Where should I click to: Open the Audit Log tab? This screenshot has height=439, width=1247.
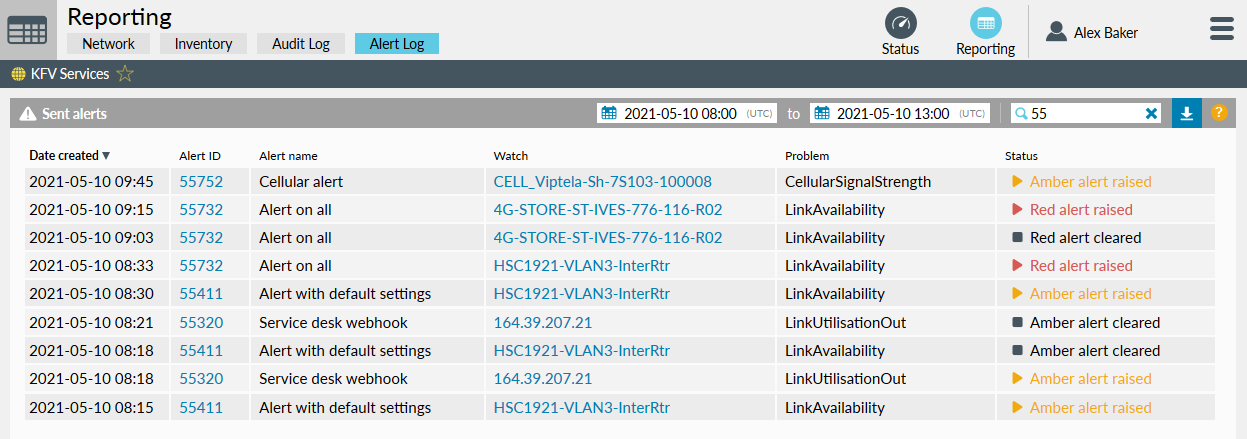(x=301, y=44)
